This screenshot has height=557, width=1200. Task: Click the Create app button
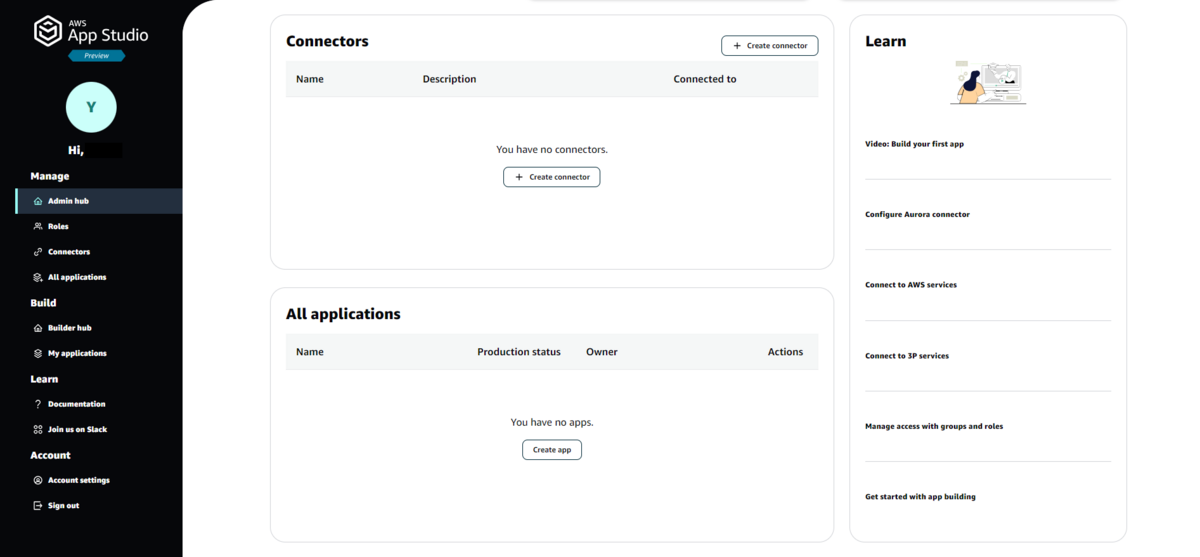pos(552,450)
